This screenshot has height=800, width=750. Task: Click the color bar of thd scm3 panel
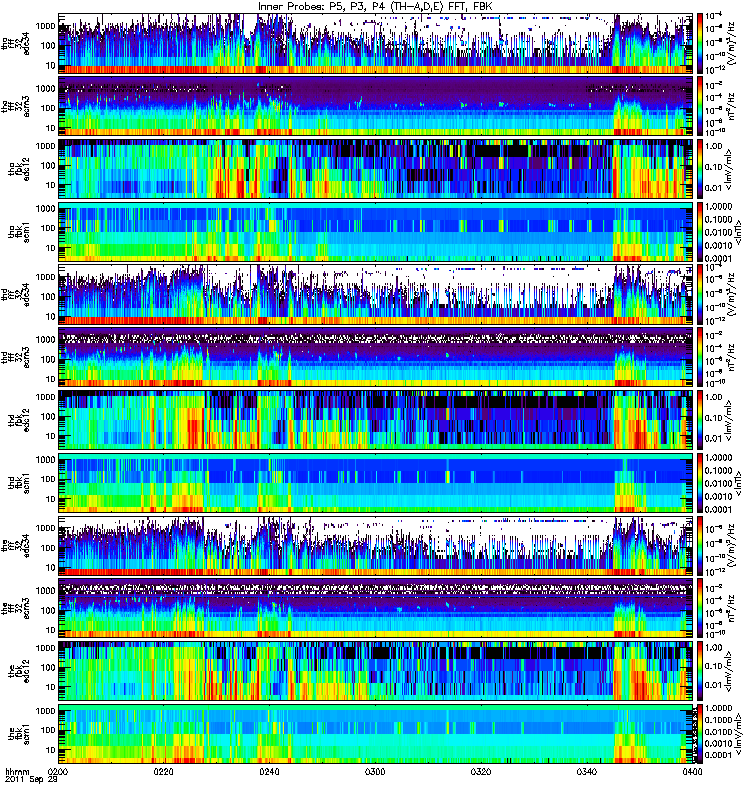(699, 358)
